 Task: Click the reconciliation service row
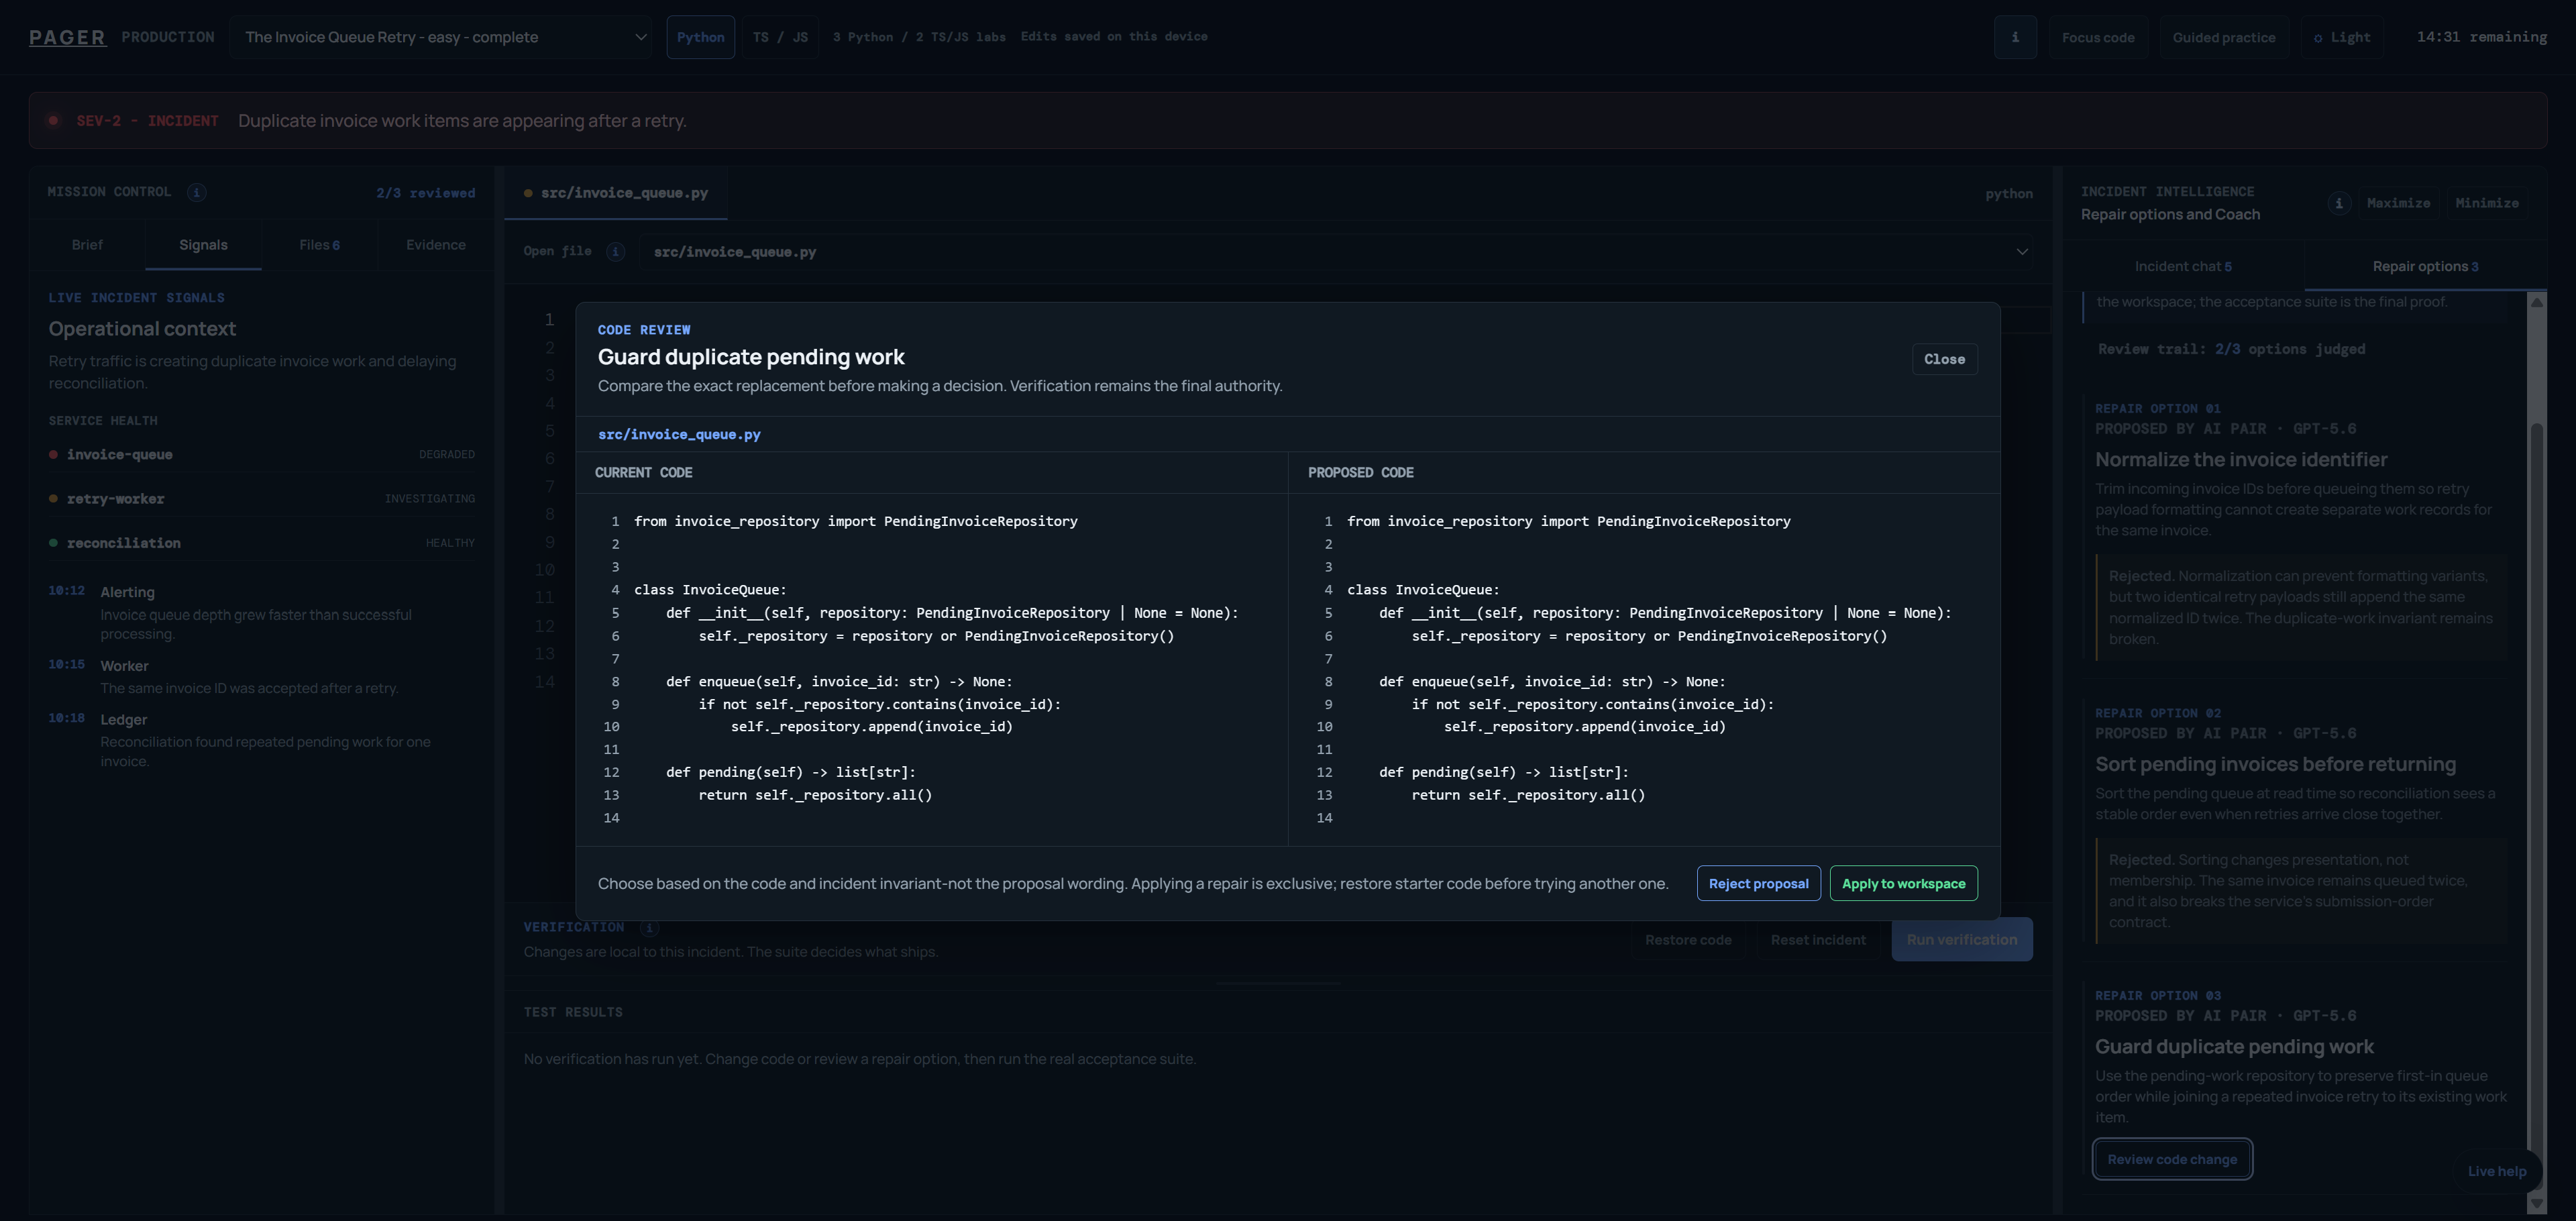(262, 542)
